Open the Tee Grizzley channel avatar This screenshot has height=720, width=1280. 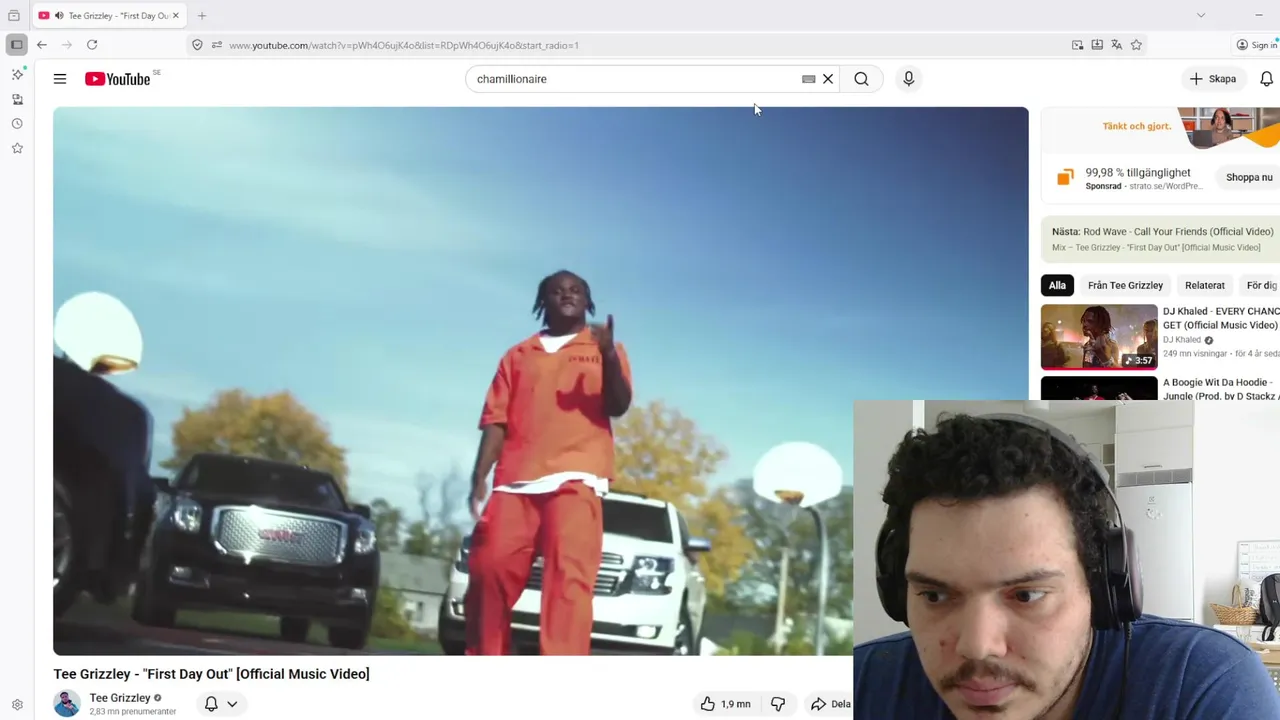(67, 704)
